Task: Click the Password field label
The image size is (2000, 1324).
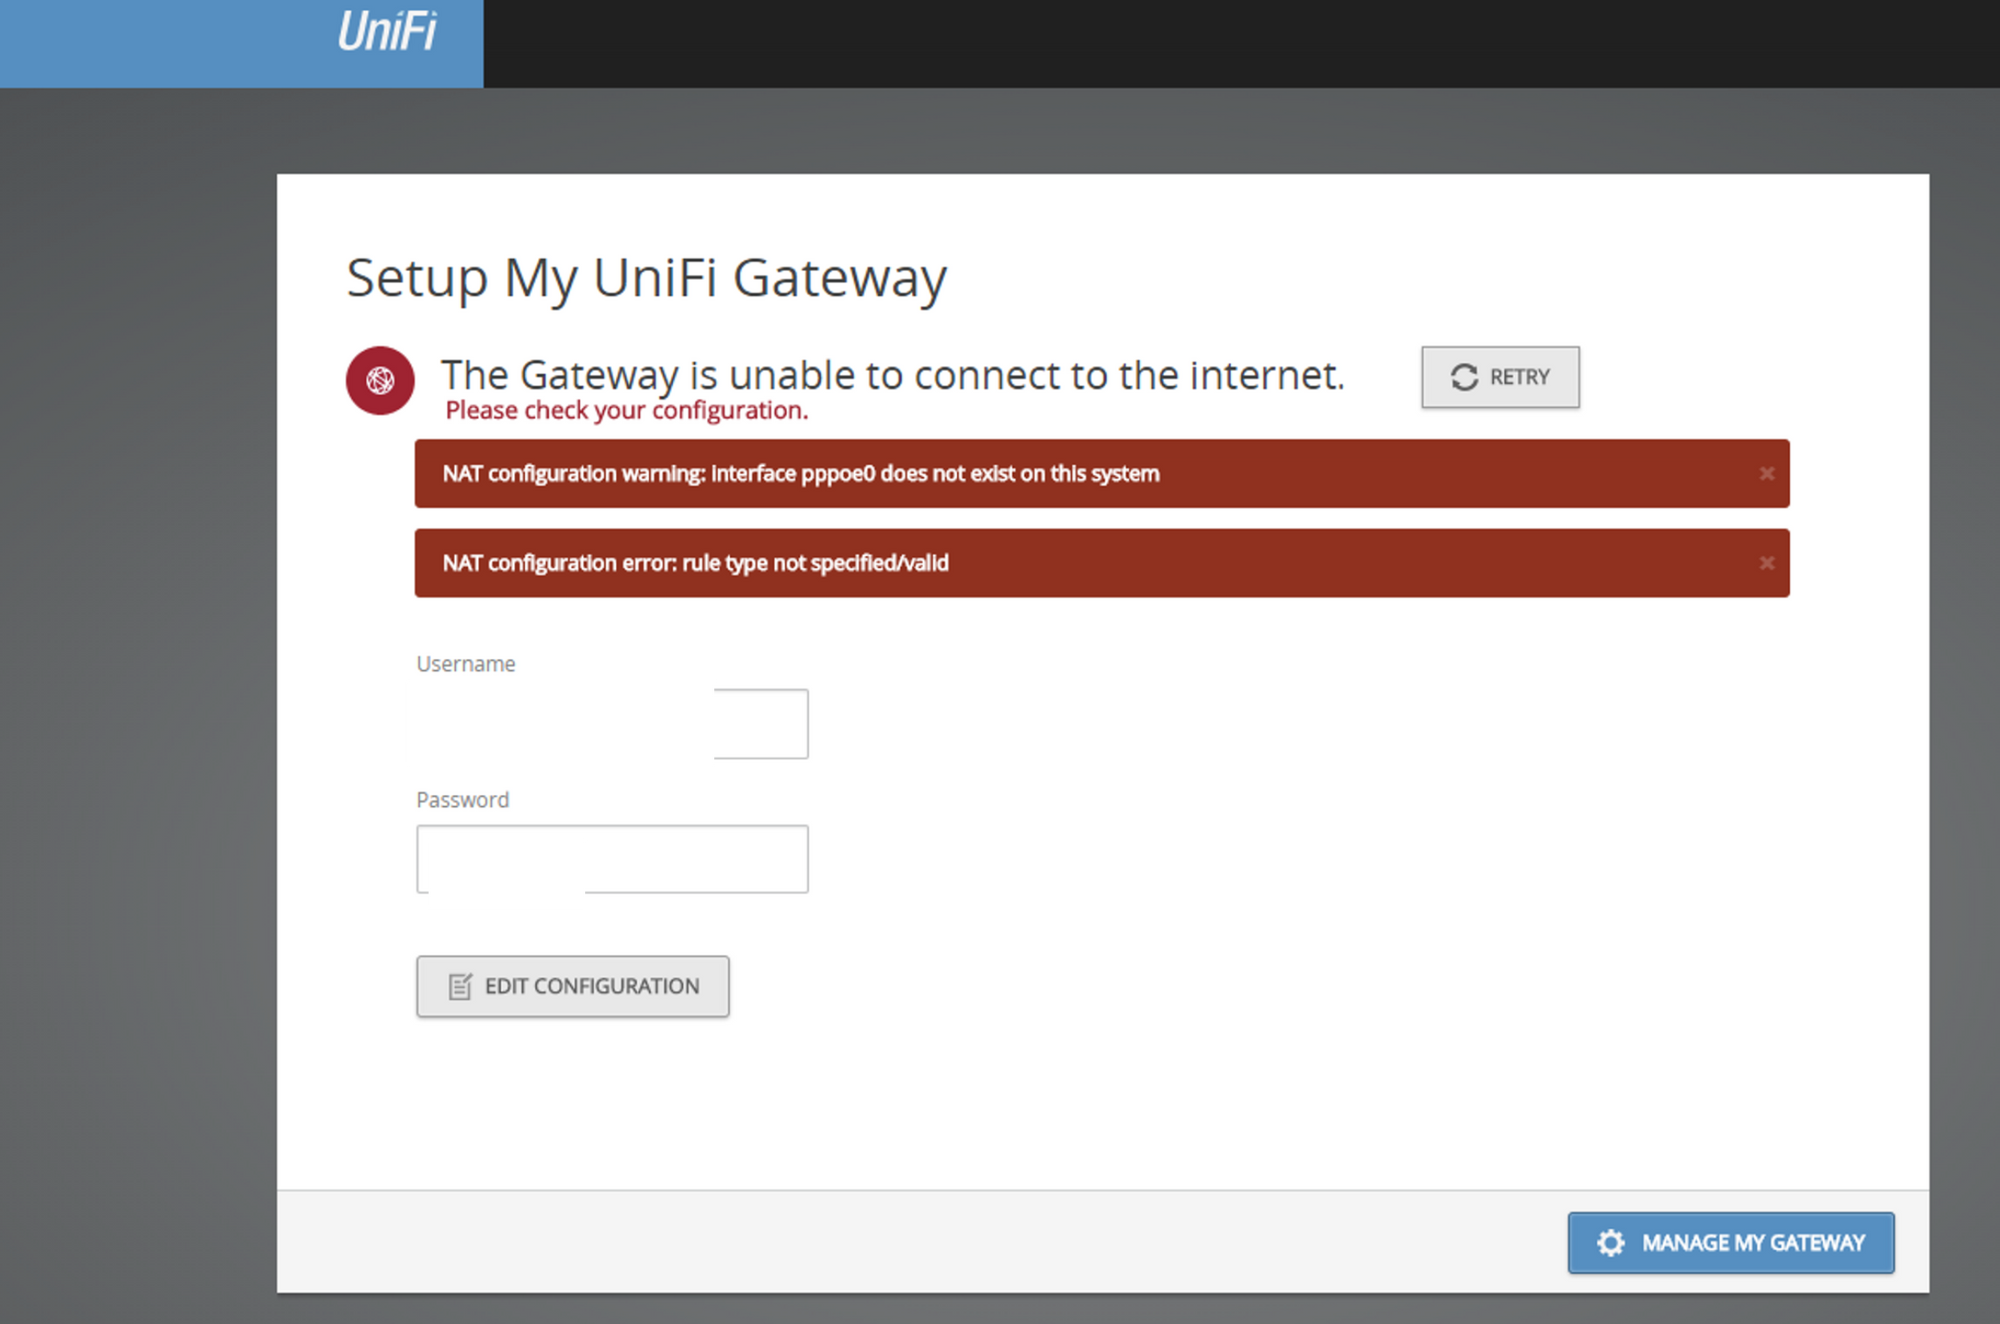Action: tap(462, 800)
